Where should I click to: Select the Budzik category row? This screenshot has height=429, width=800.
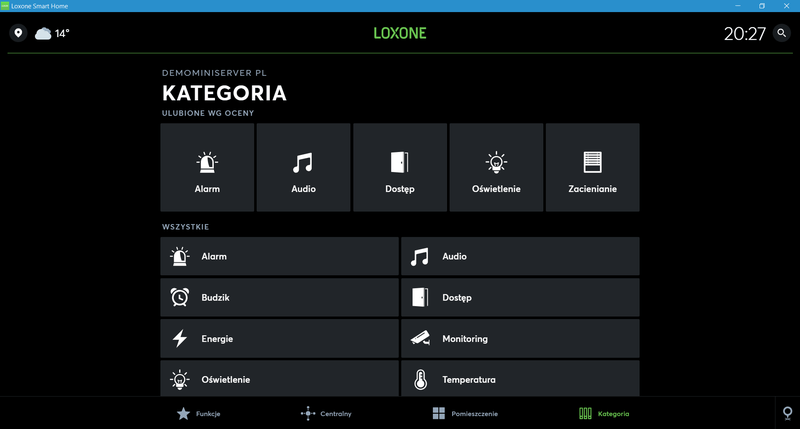280,297
